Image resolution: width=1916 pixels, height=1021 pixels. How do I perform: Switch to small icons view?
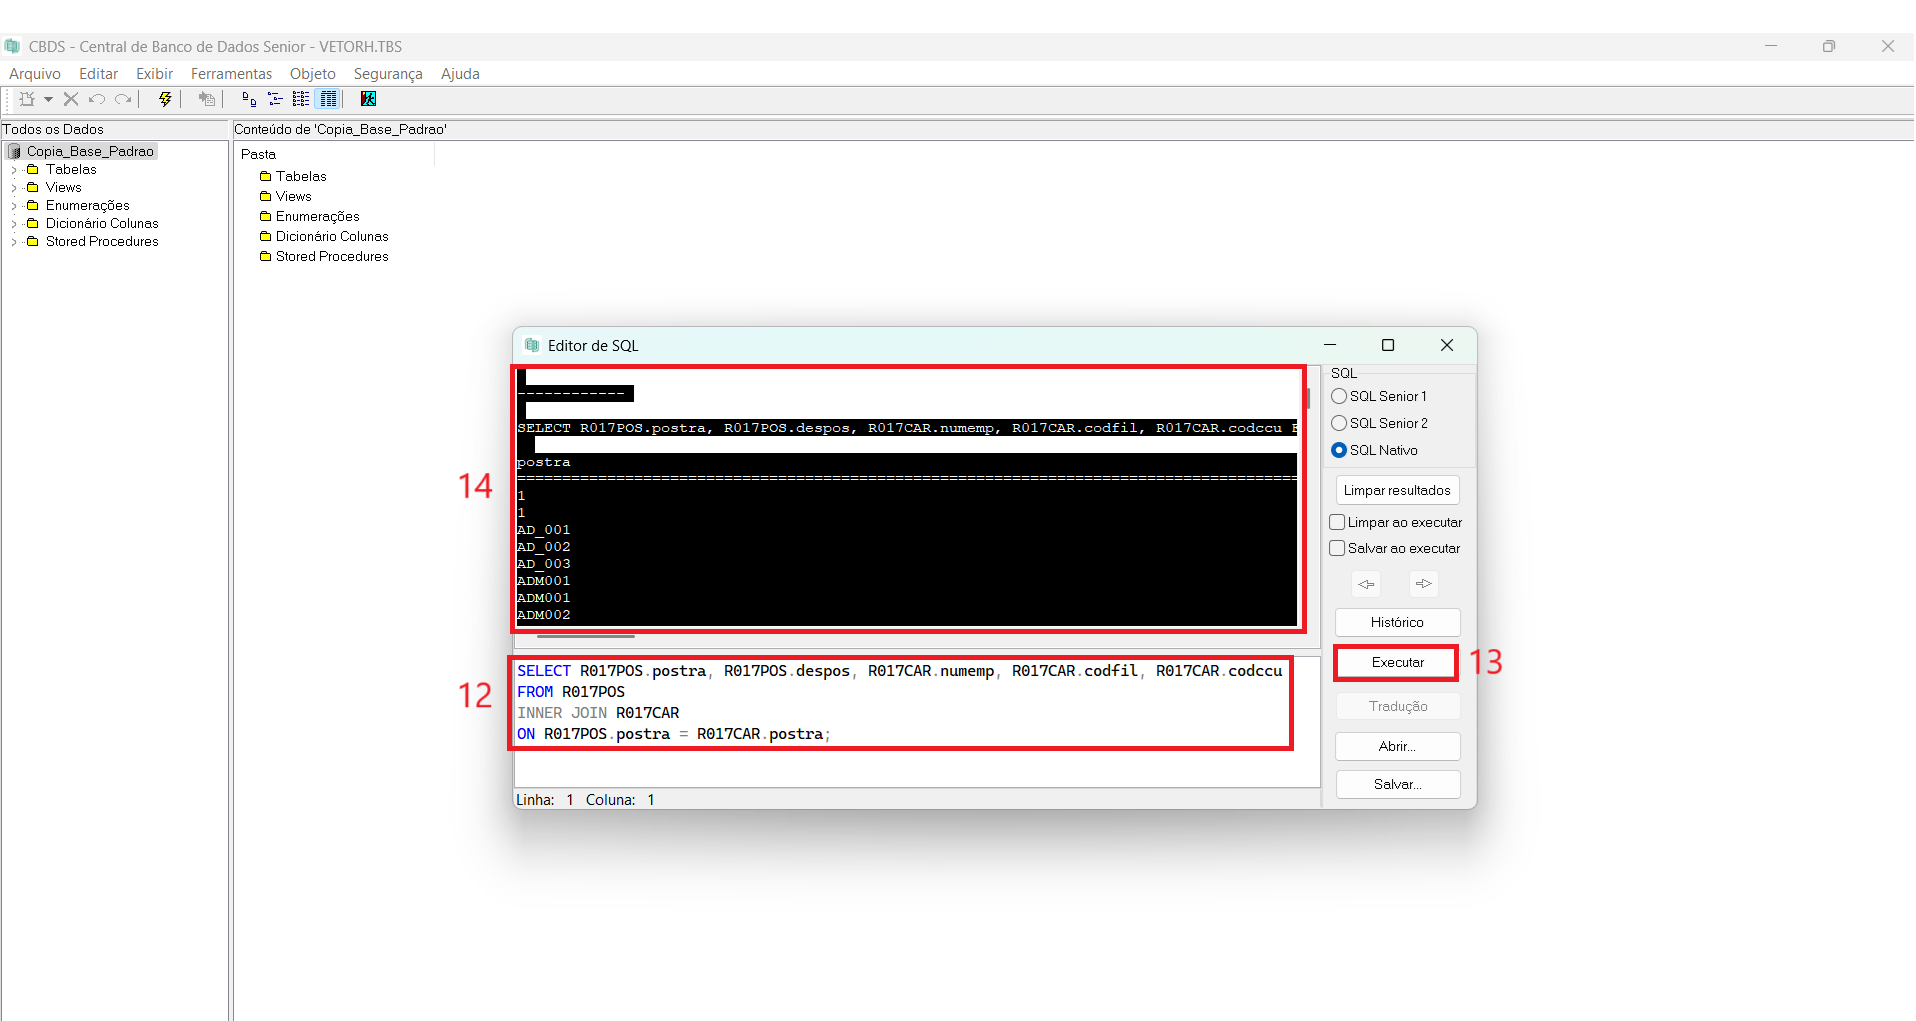coord(275,99)
